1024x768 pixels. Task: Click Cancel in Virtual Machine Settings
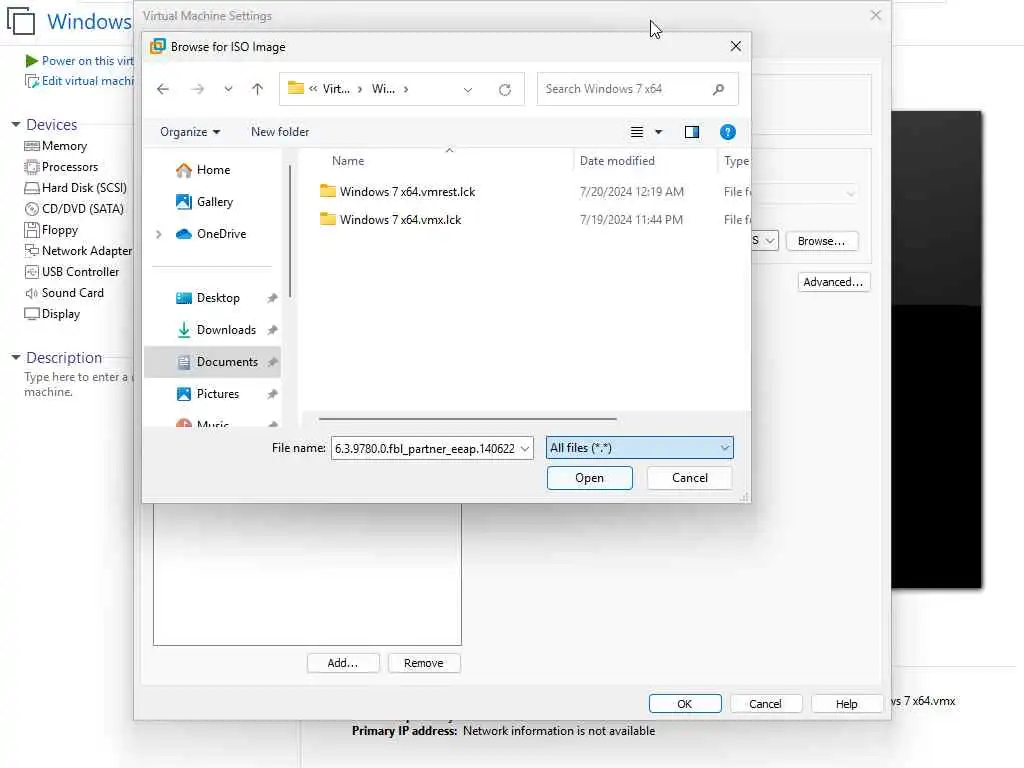point(765,704)
